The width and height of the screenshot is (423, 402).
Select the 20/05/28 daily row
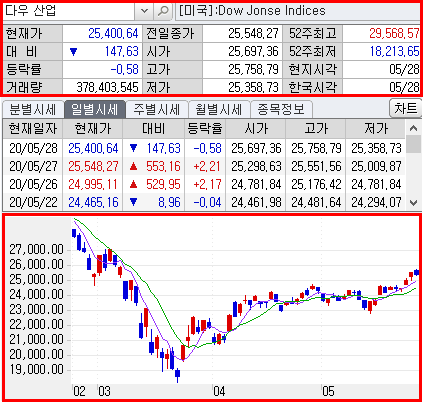click(x=204, y=148)
